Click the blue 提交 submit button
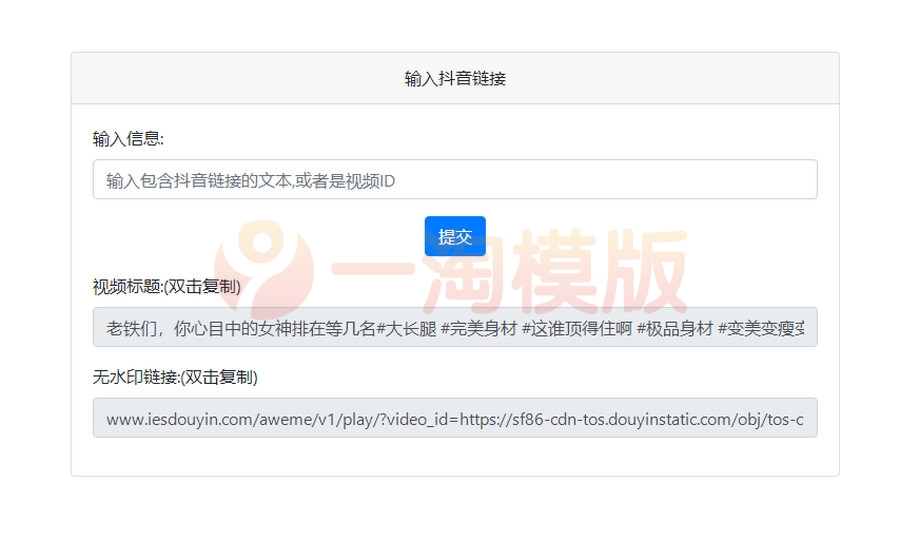900x540 pixels. (x=455, y=236)
